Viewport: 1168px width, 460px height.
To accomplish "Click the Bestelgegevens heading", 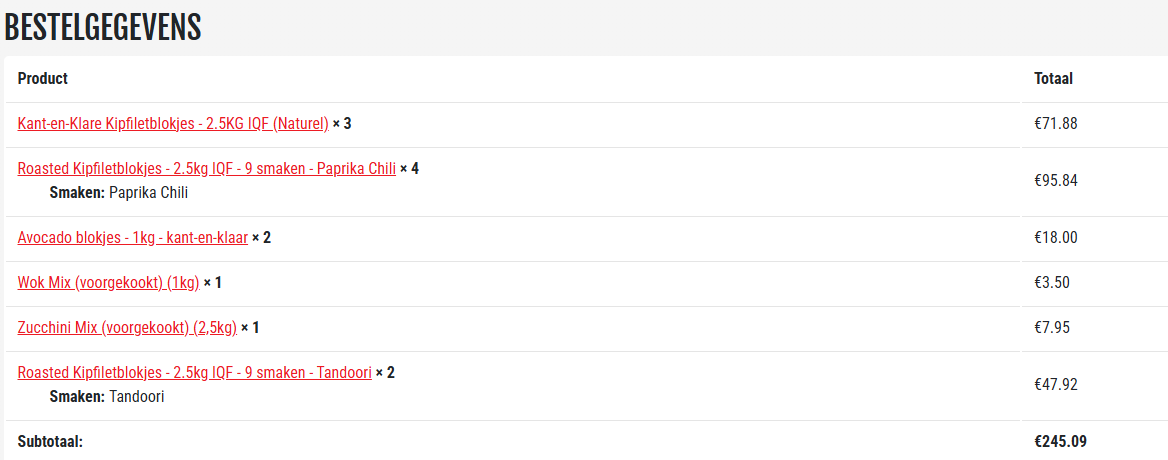I will [103, 28].
